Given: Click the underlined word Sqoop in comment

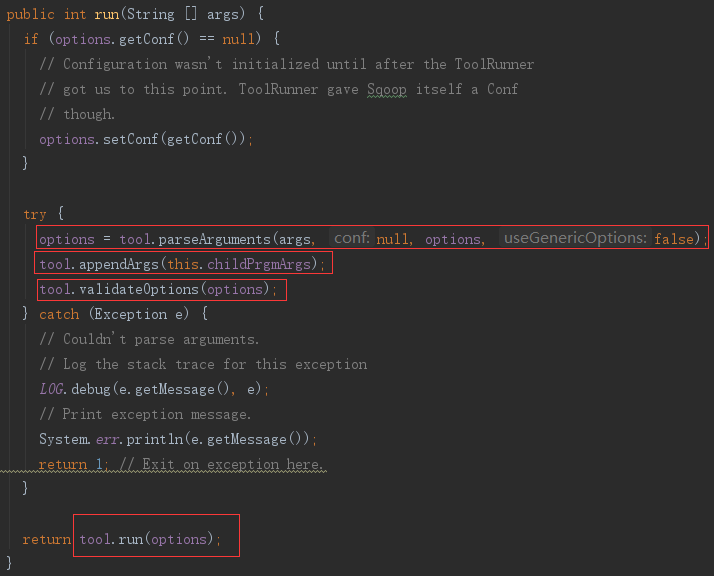Looking at the screenshot, I should pos(387,89).
